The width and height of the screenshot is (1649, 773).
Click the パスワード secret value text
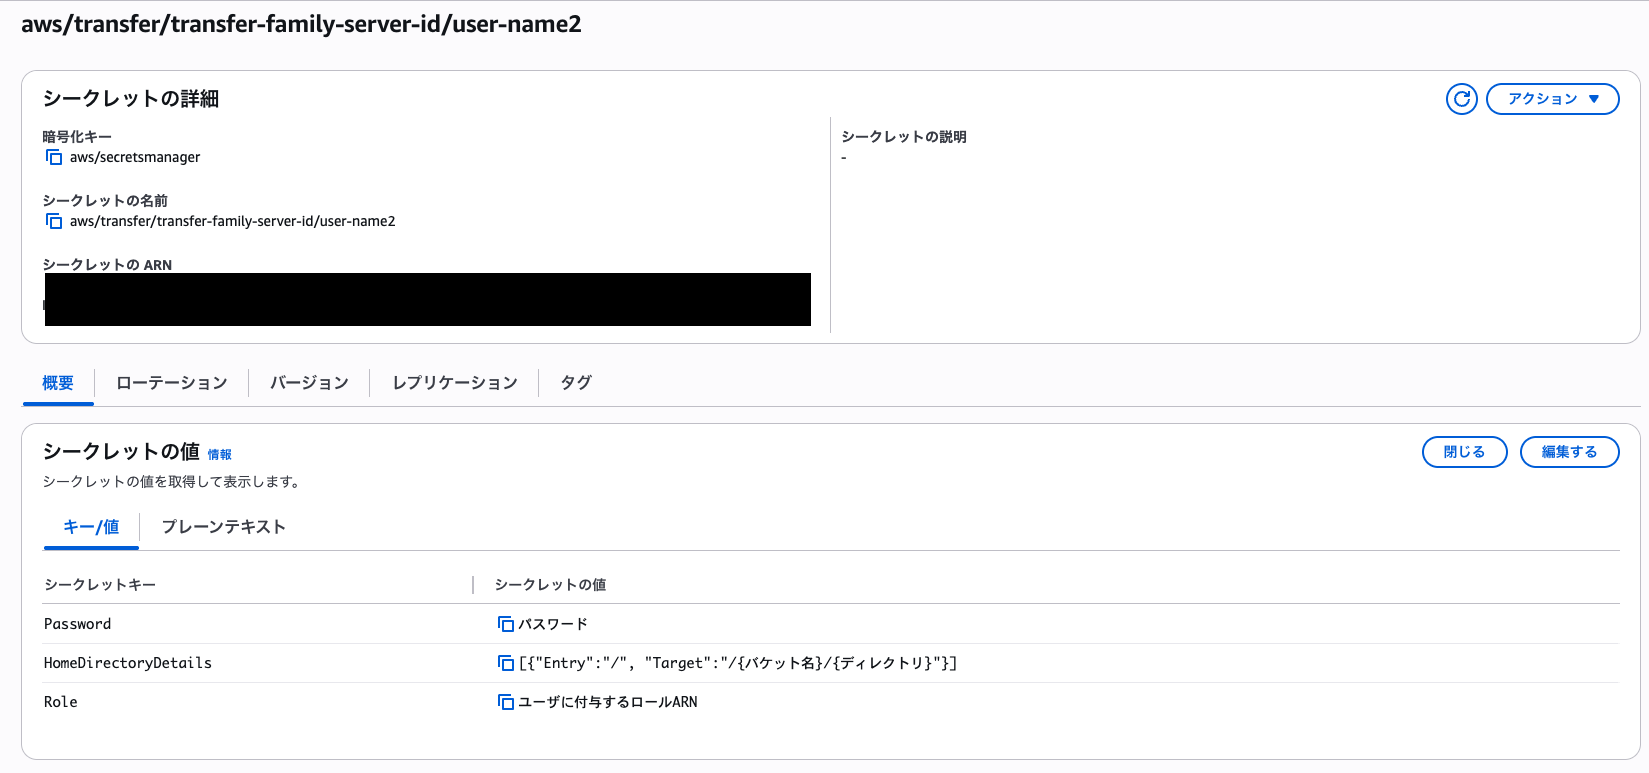pos(553,624)
